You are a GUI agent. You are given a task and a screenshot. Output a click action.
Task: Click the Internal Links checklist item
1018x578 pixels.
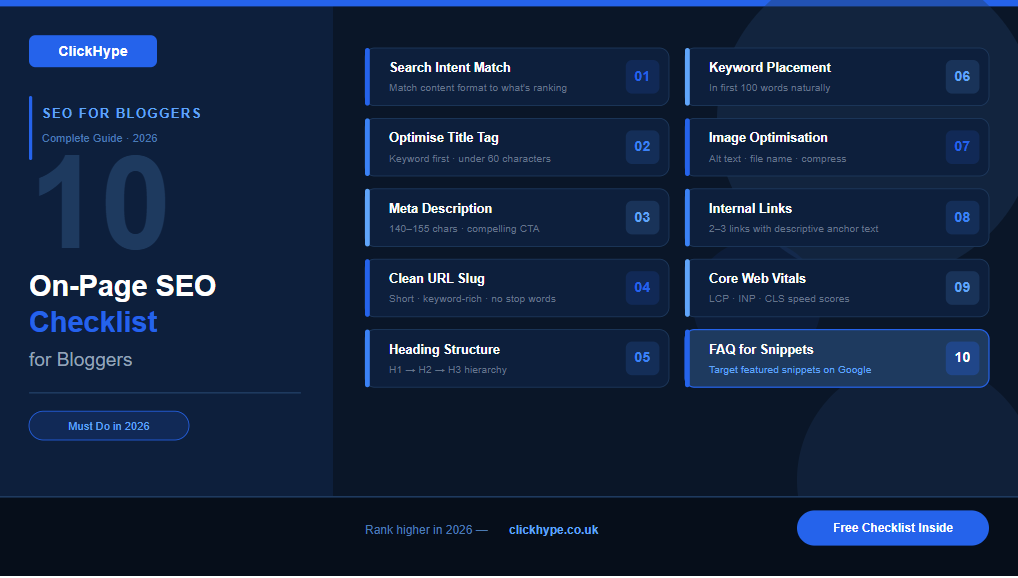[820, 217]
